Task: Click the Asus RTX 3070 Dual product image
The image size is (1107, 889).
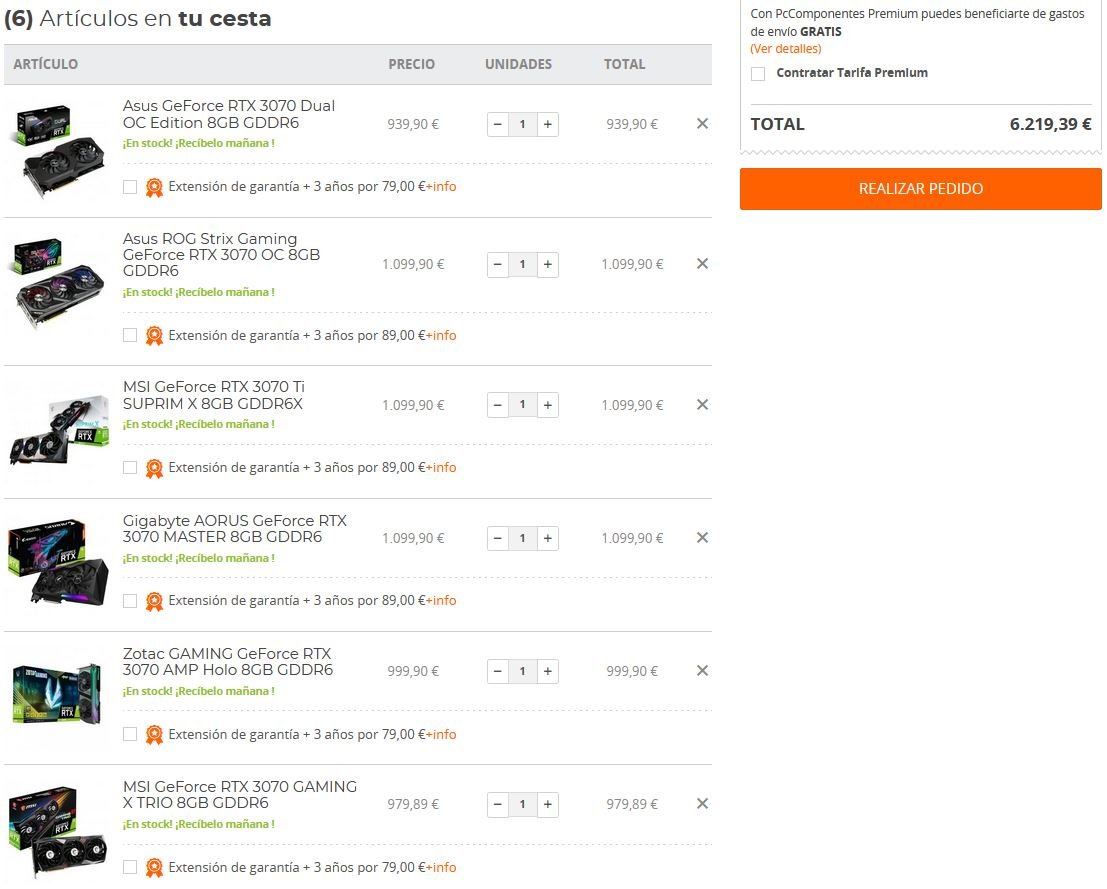Action: (59, 152)
